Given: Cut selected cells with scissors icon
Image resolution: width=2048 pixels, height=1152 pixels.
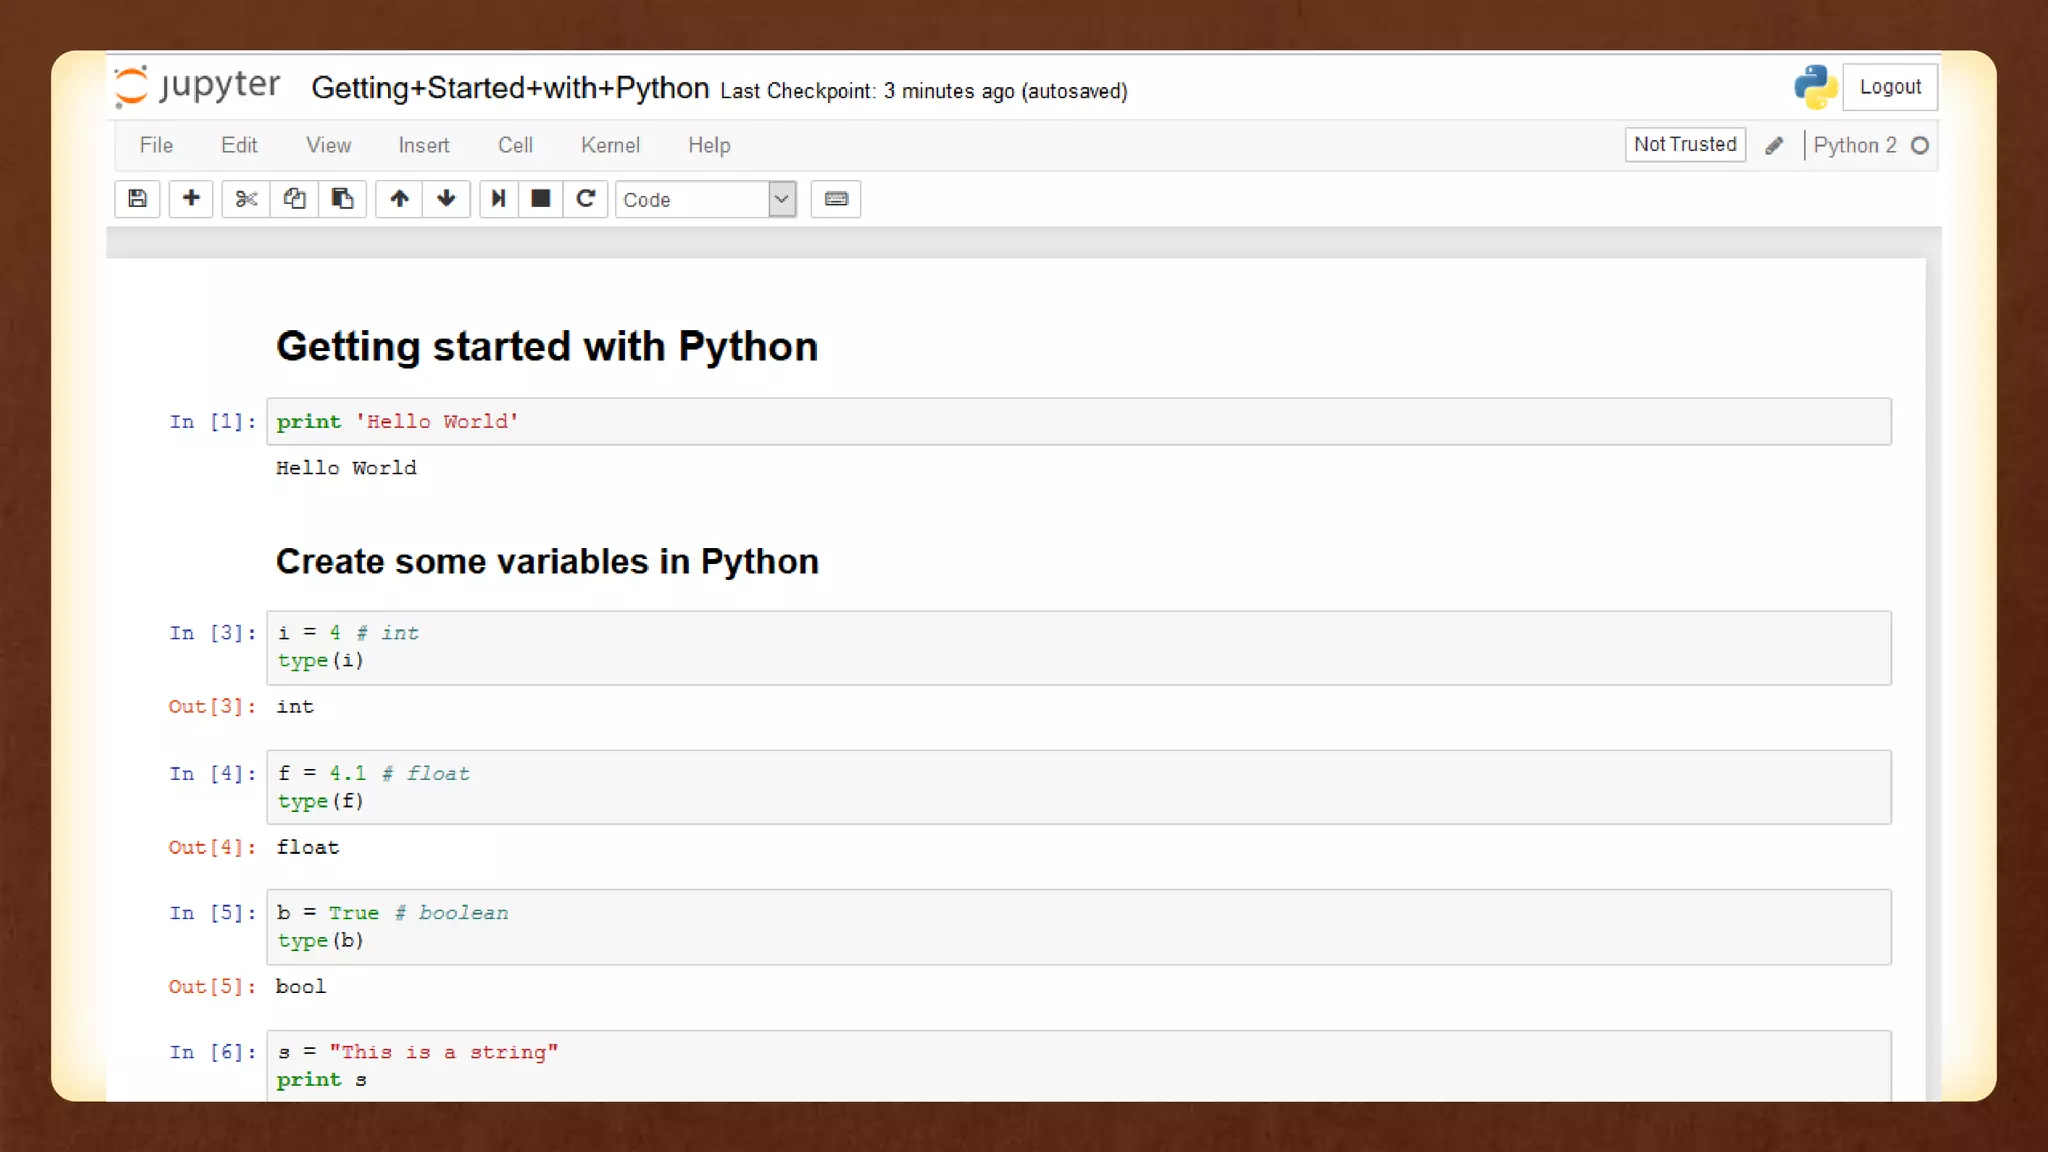Looking at the screenshot, I should point(246,199).
